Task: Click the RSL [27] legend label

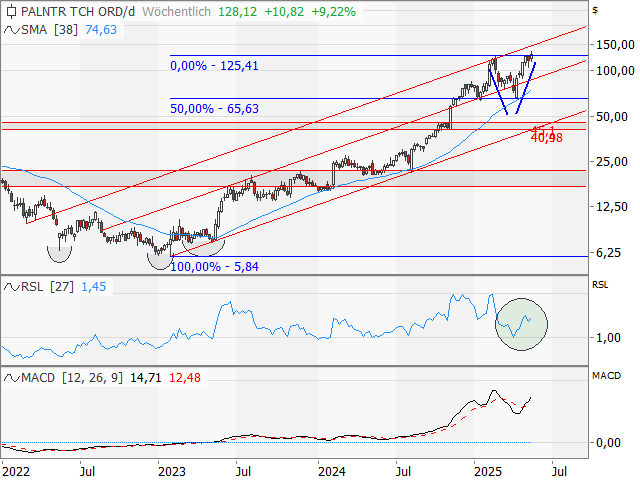Action: click(47, 287)
